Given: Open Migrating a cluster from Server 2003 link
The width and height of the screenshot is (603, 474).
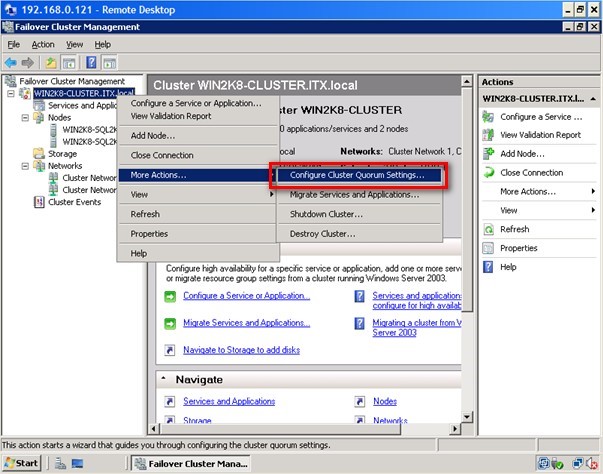Looking at the screenshot, I should 417,328.
